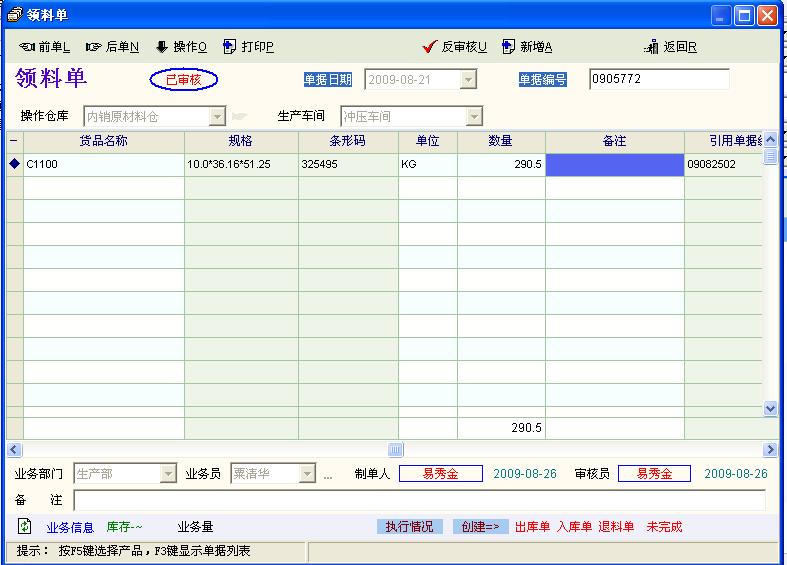Click the 新增 new document icon
Image resolution: width=787 pixels, height=565 pixels.
509,47
